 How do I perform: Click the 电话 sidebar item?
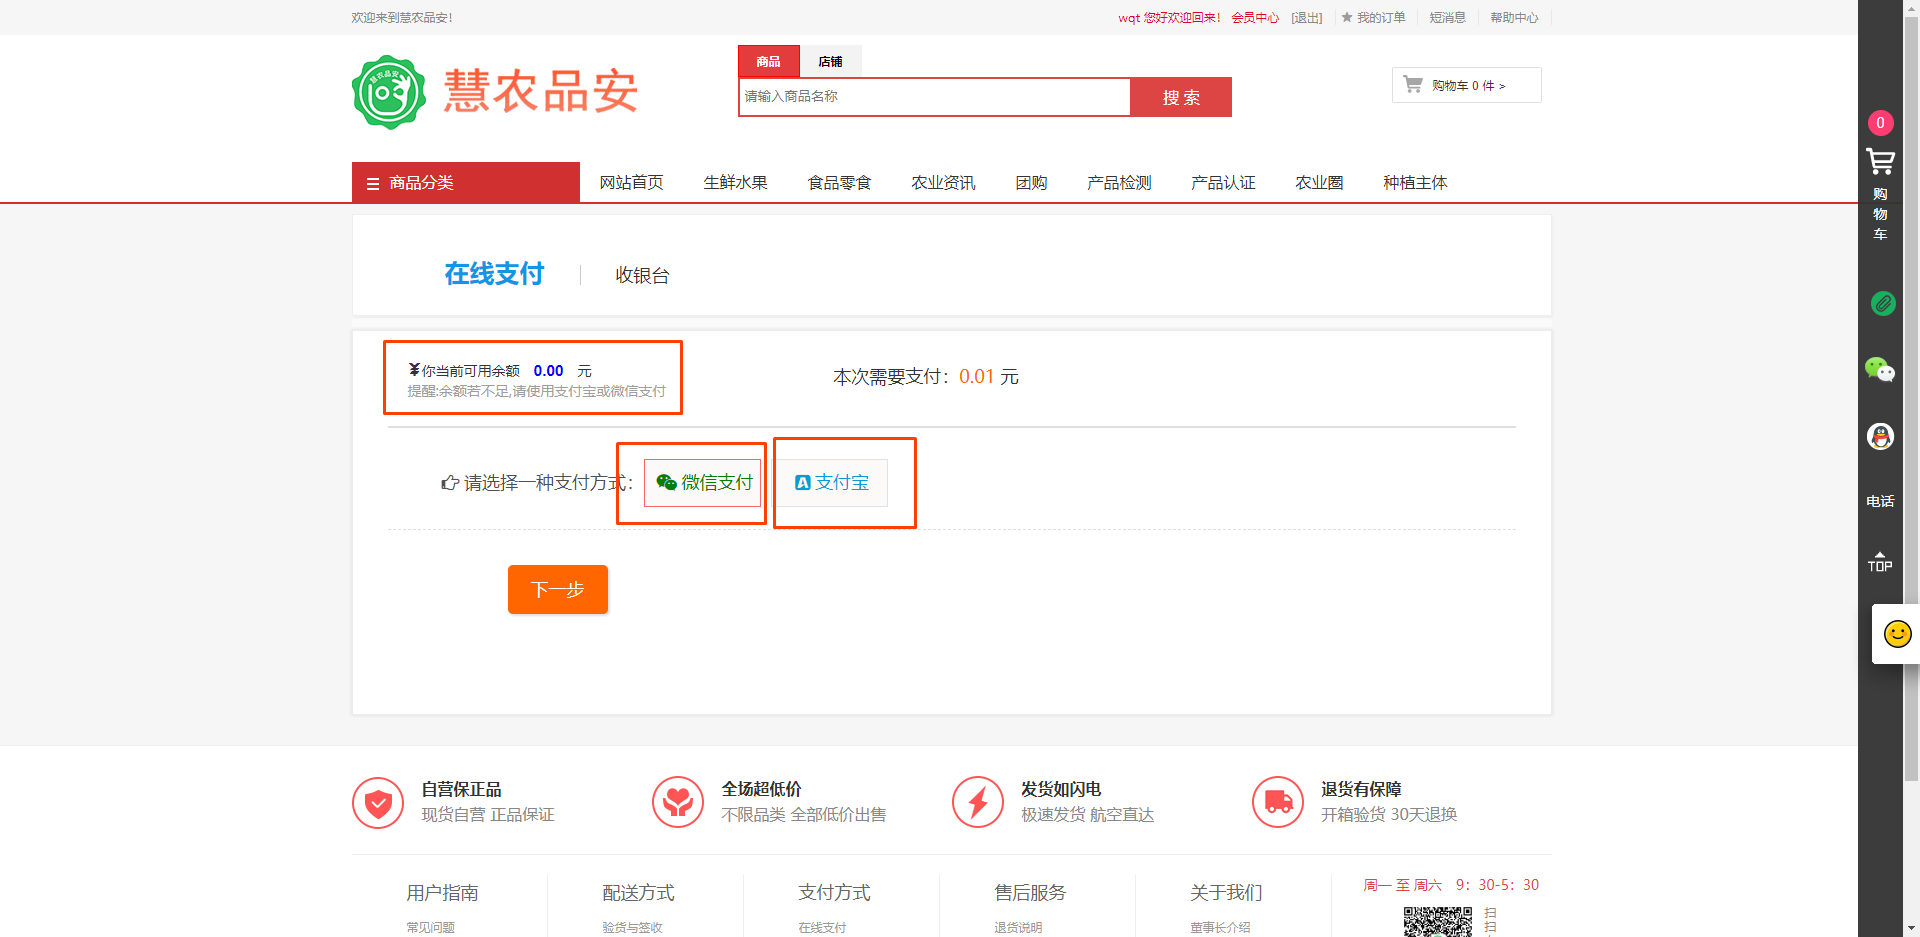1880,501
